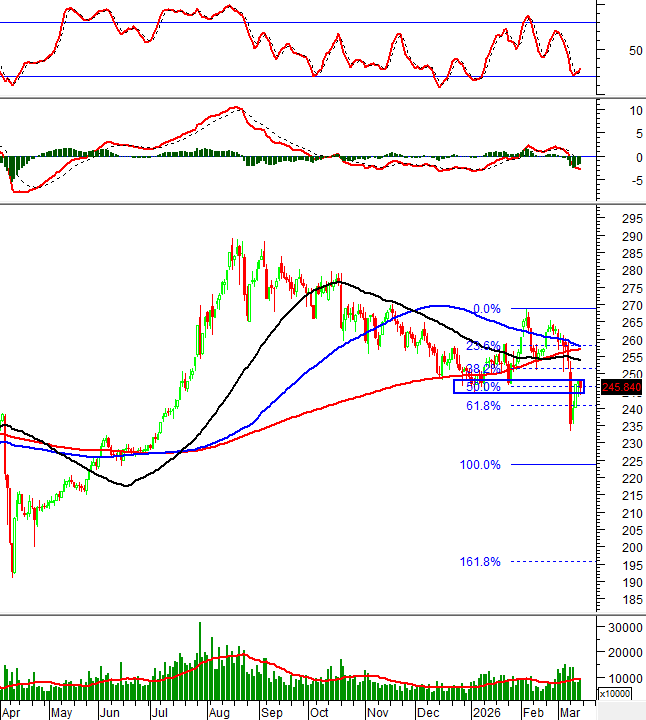This screenshot has height=720, width=646.
Task: Select the 61.8% Fibonacci retracement label
Action: pos(484,406)
